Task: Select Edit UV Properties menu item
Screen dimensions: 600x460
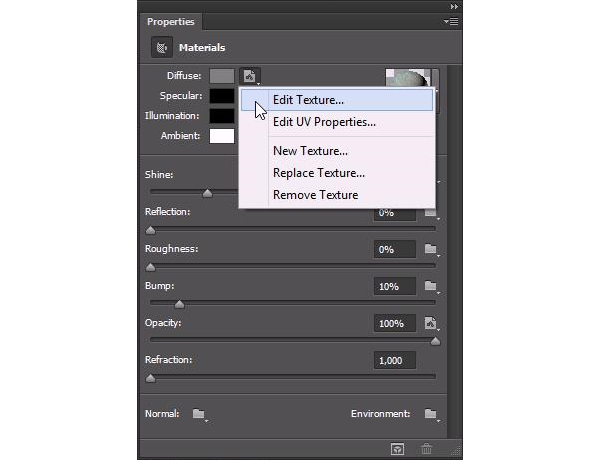Action: click(x=324, y=122)
